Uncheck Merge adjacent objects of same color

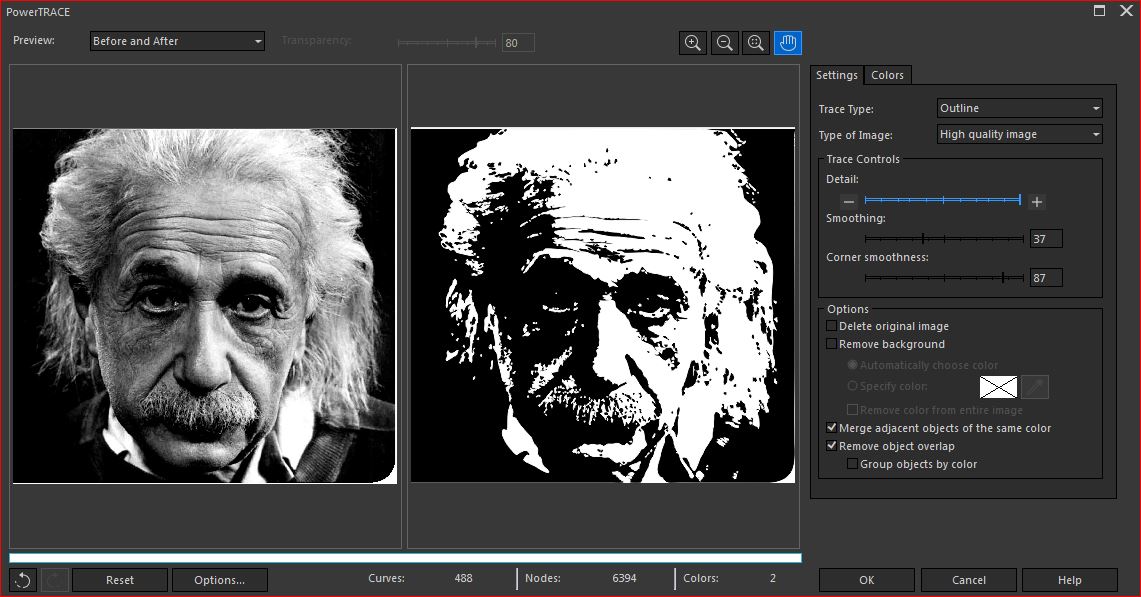[832, 427]
